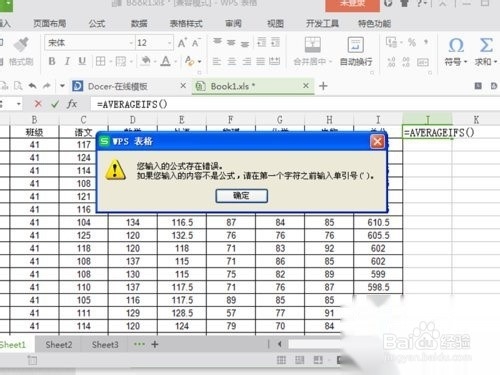Close the Book1.xls tab
This screenshot has height=375, width=500.
click(x=306, y=86)
